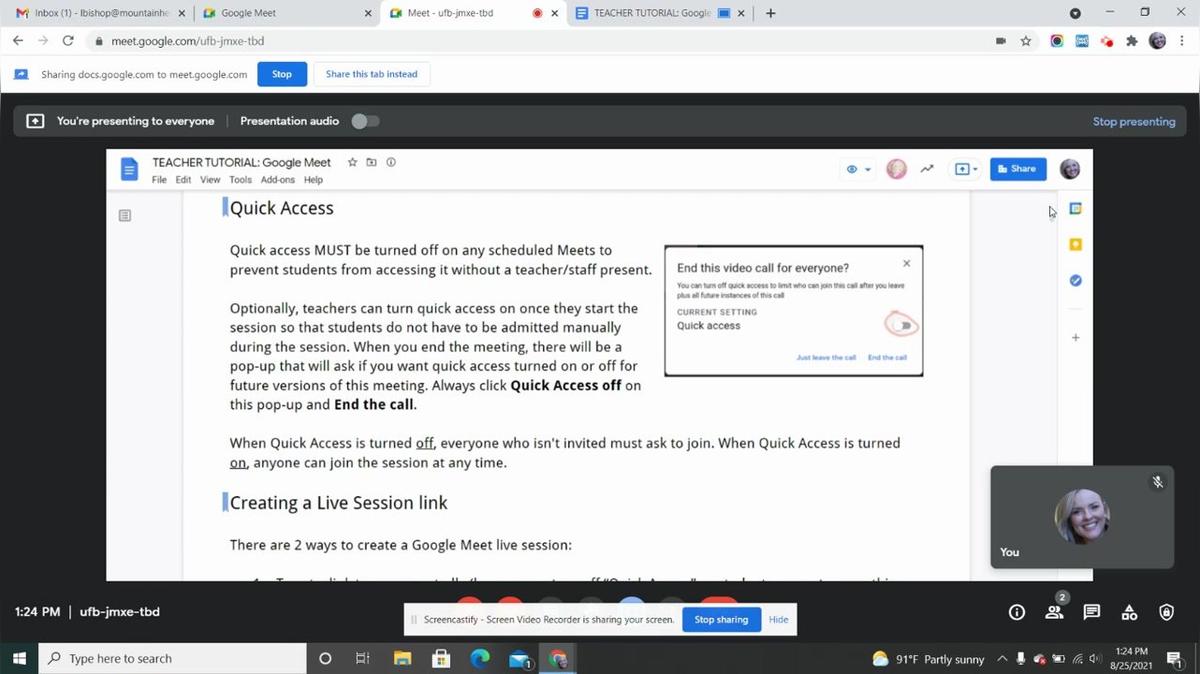Image resolution: width=1200 pixels, height=674 pixels.
Task: Open Google Keep in the Docs side panel
Action: 1076,244
